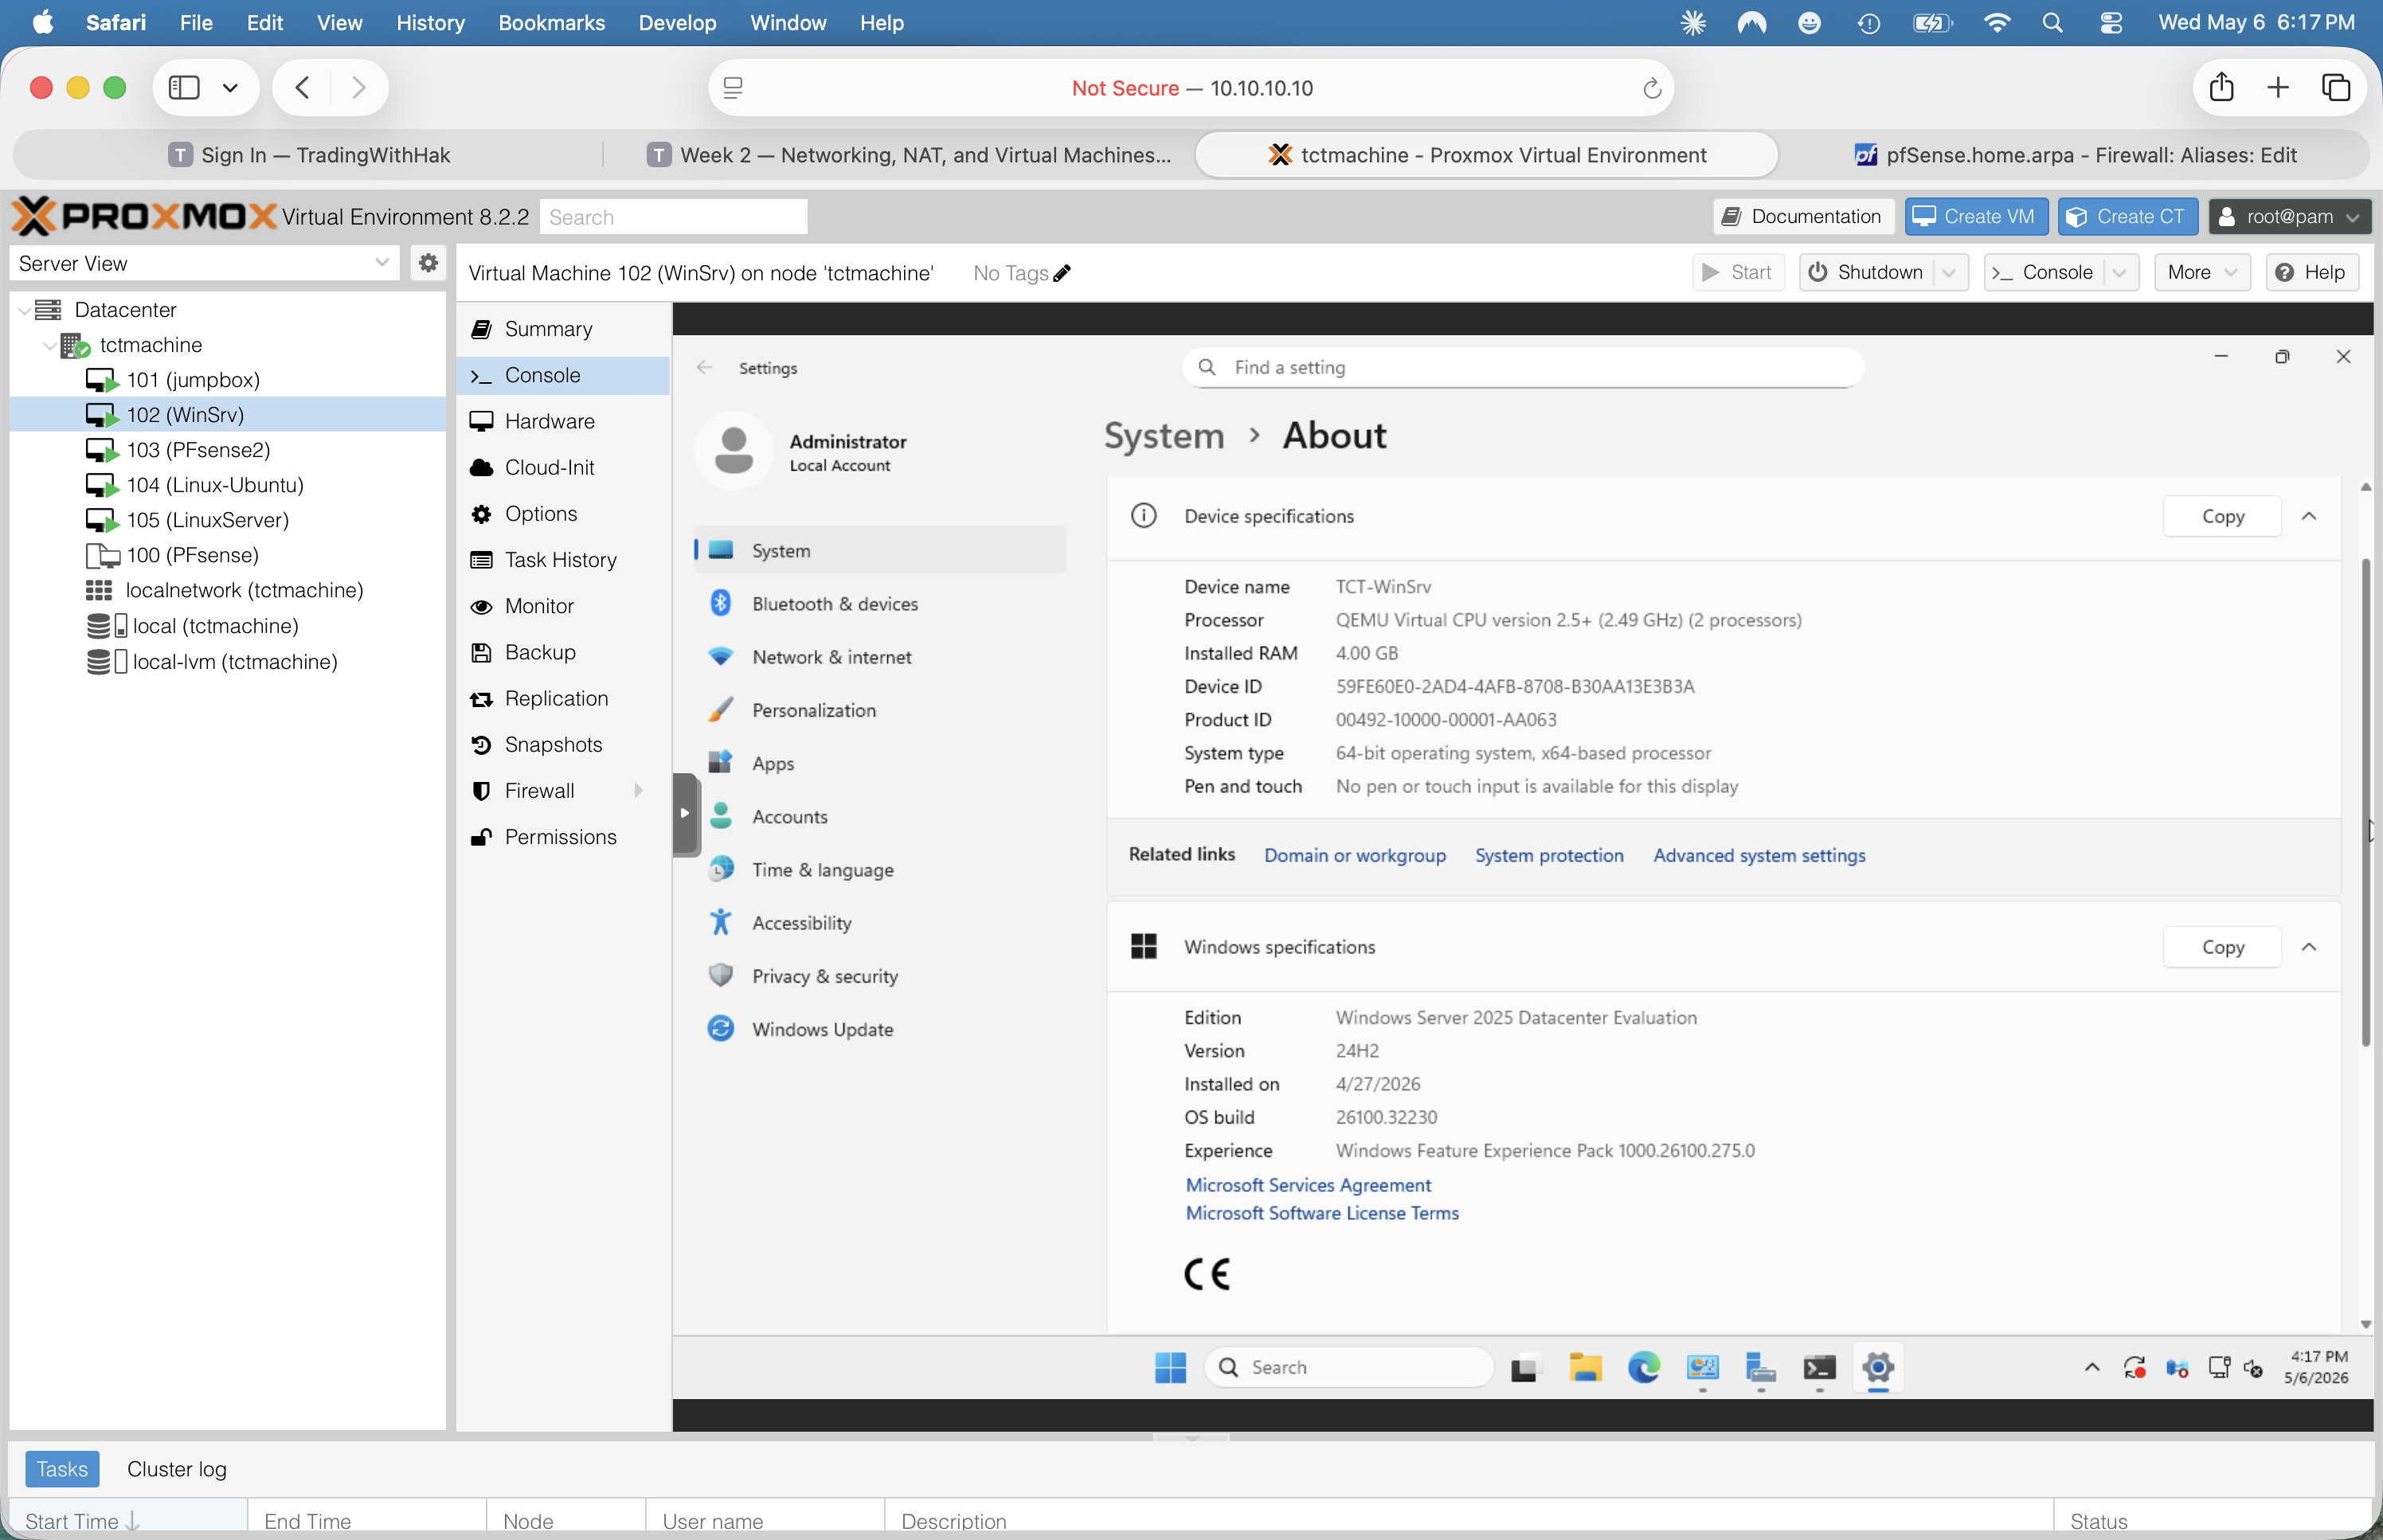Switch to Cluster log tab
The image size is (2383, 1540).
pyautogui.click(x=176, y=1469)
